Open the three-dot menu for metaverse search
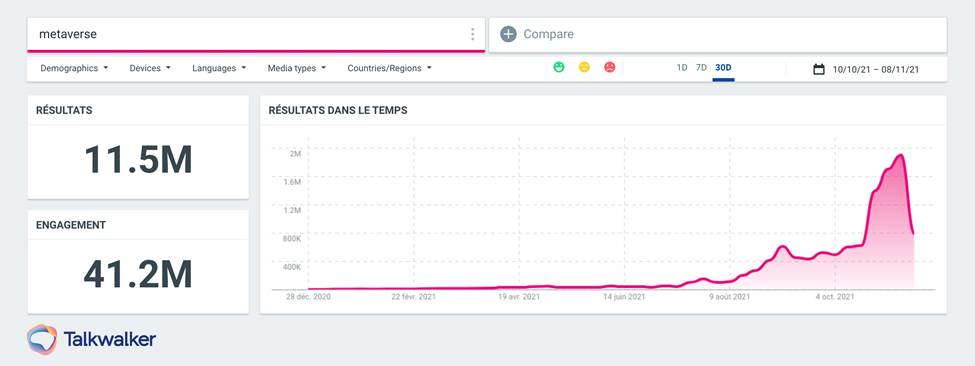This screenshot has height=366, width=975. click(x=473, y=34)
